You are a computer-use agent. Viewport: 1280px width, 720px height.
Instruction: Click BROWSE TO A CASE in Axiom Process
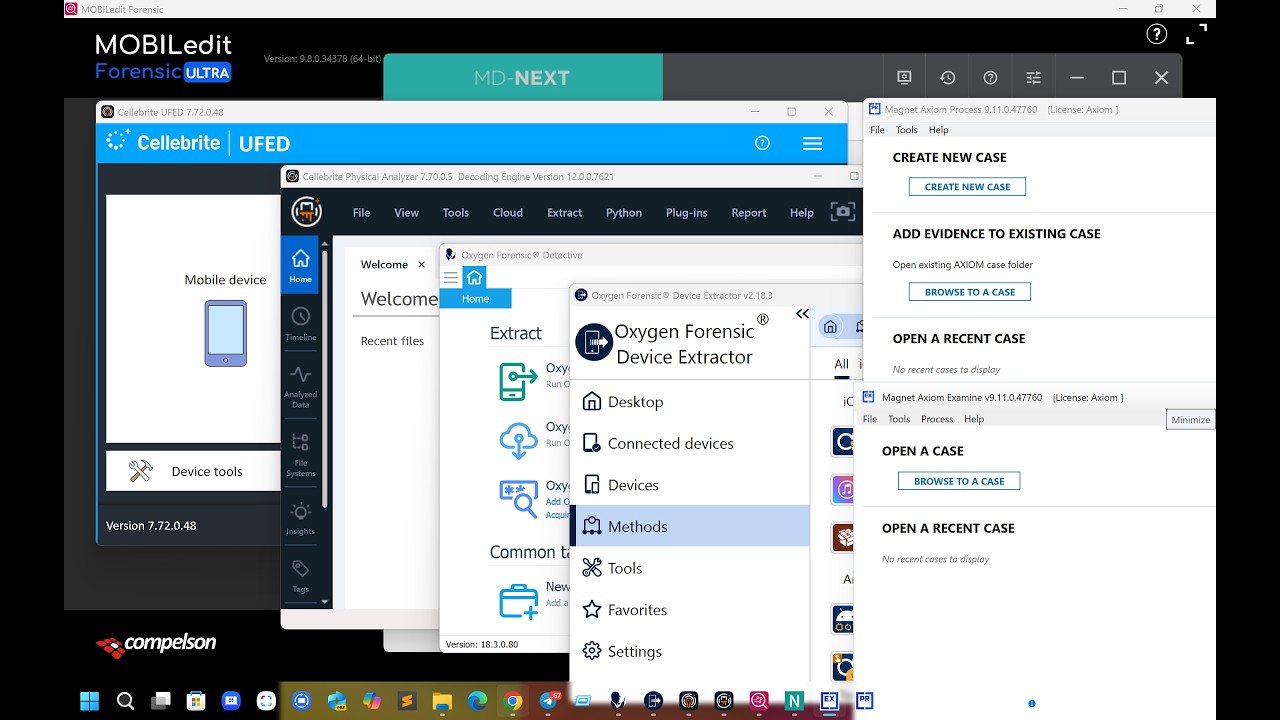click(x=970, y=292)
